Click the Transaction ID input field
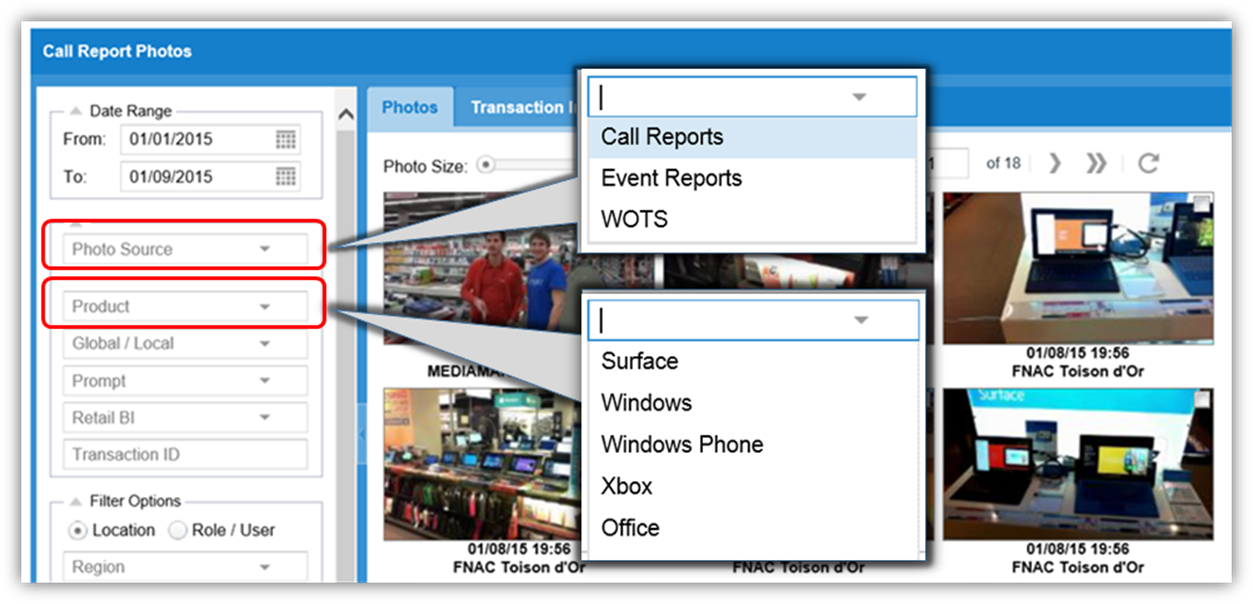The height and width of the screenshot is (604, 1253). pyautogui.click(x=185, y=455)
